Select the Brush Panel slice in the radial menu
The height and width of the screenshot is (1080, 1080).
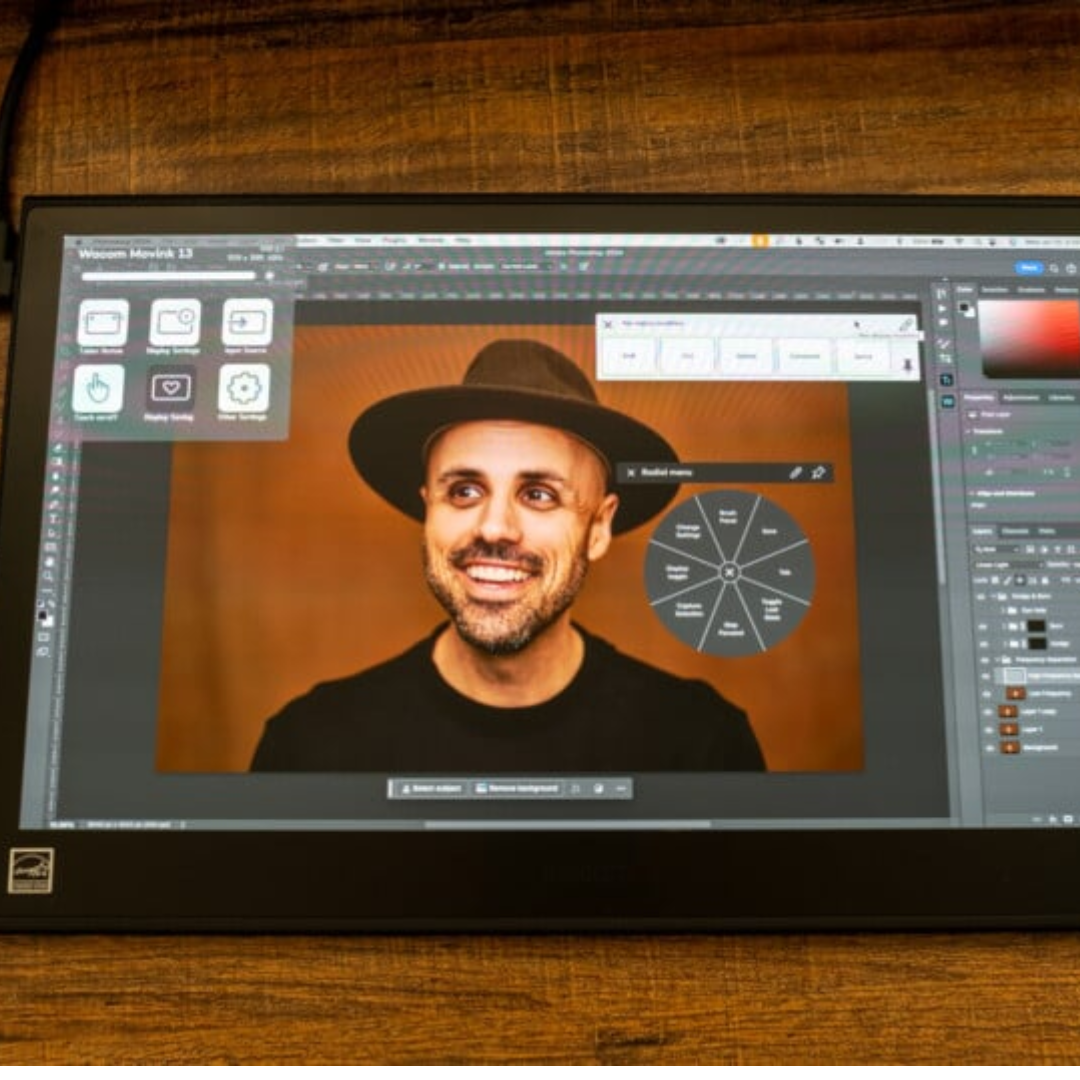728,516
